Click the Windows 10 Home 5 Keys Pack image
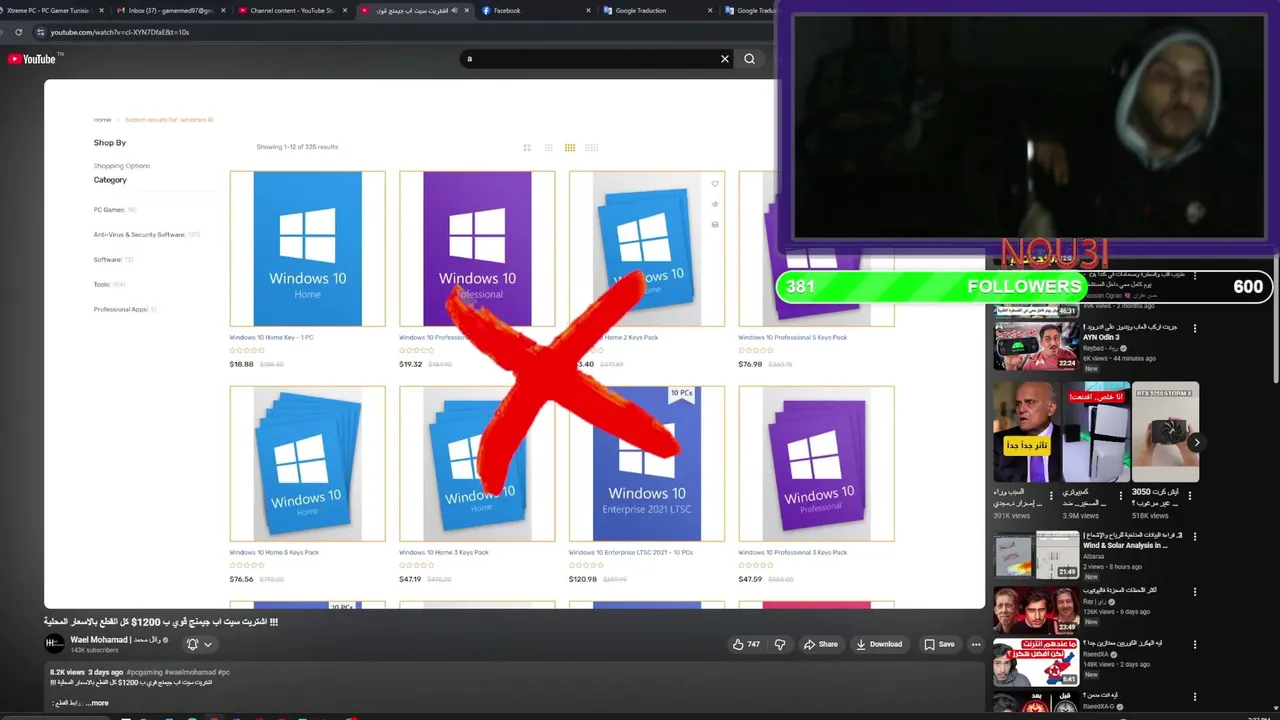 tap(307, 464)
